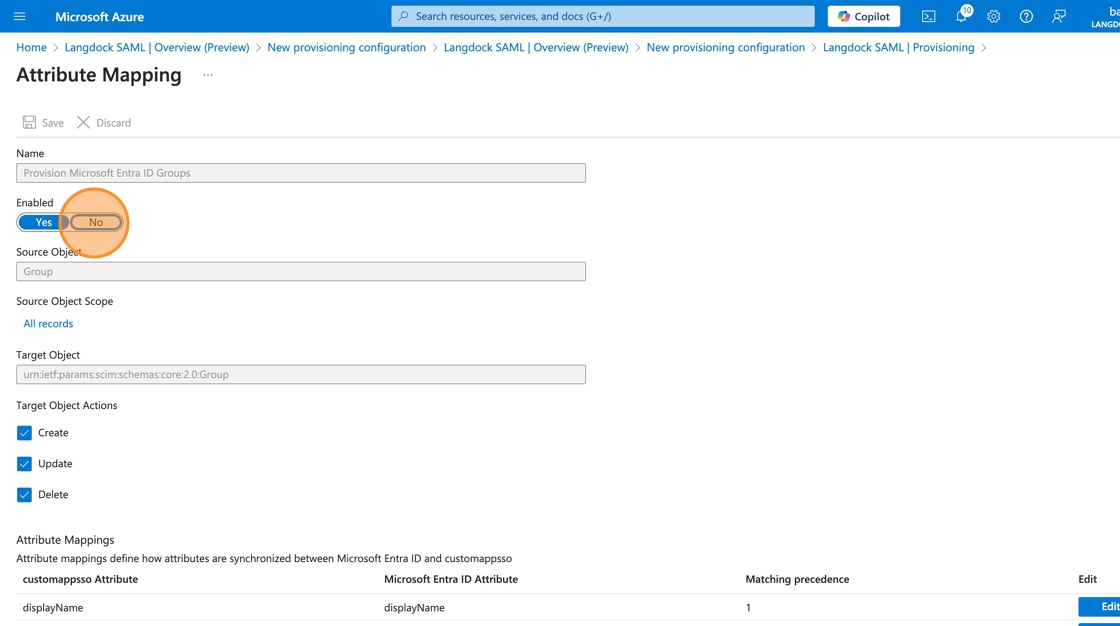Click the Target Object urn schema field
Viewport: 1120px width, 626px height.
coord(301,374)
